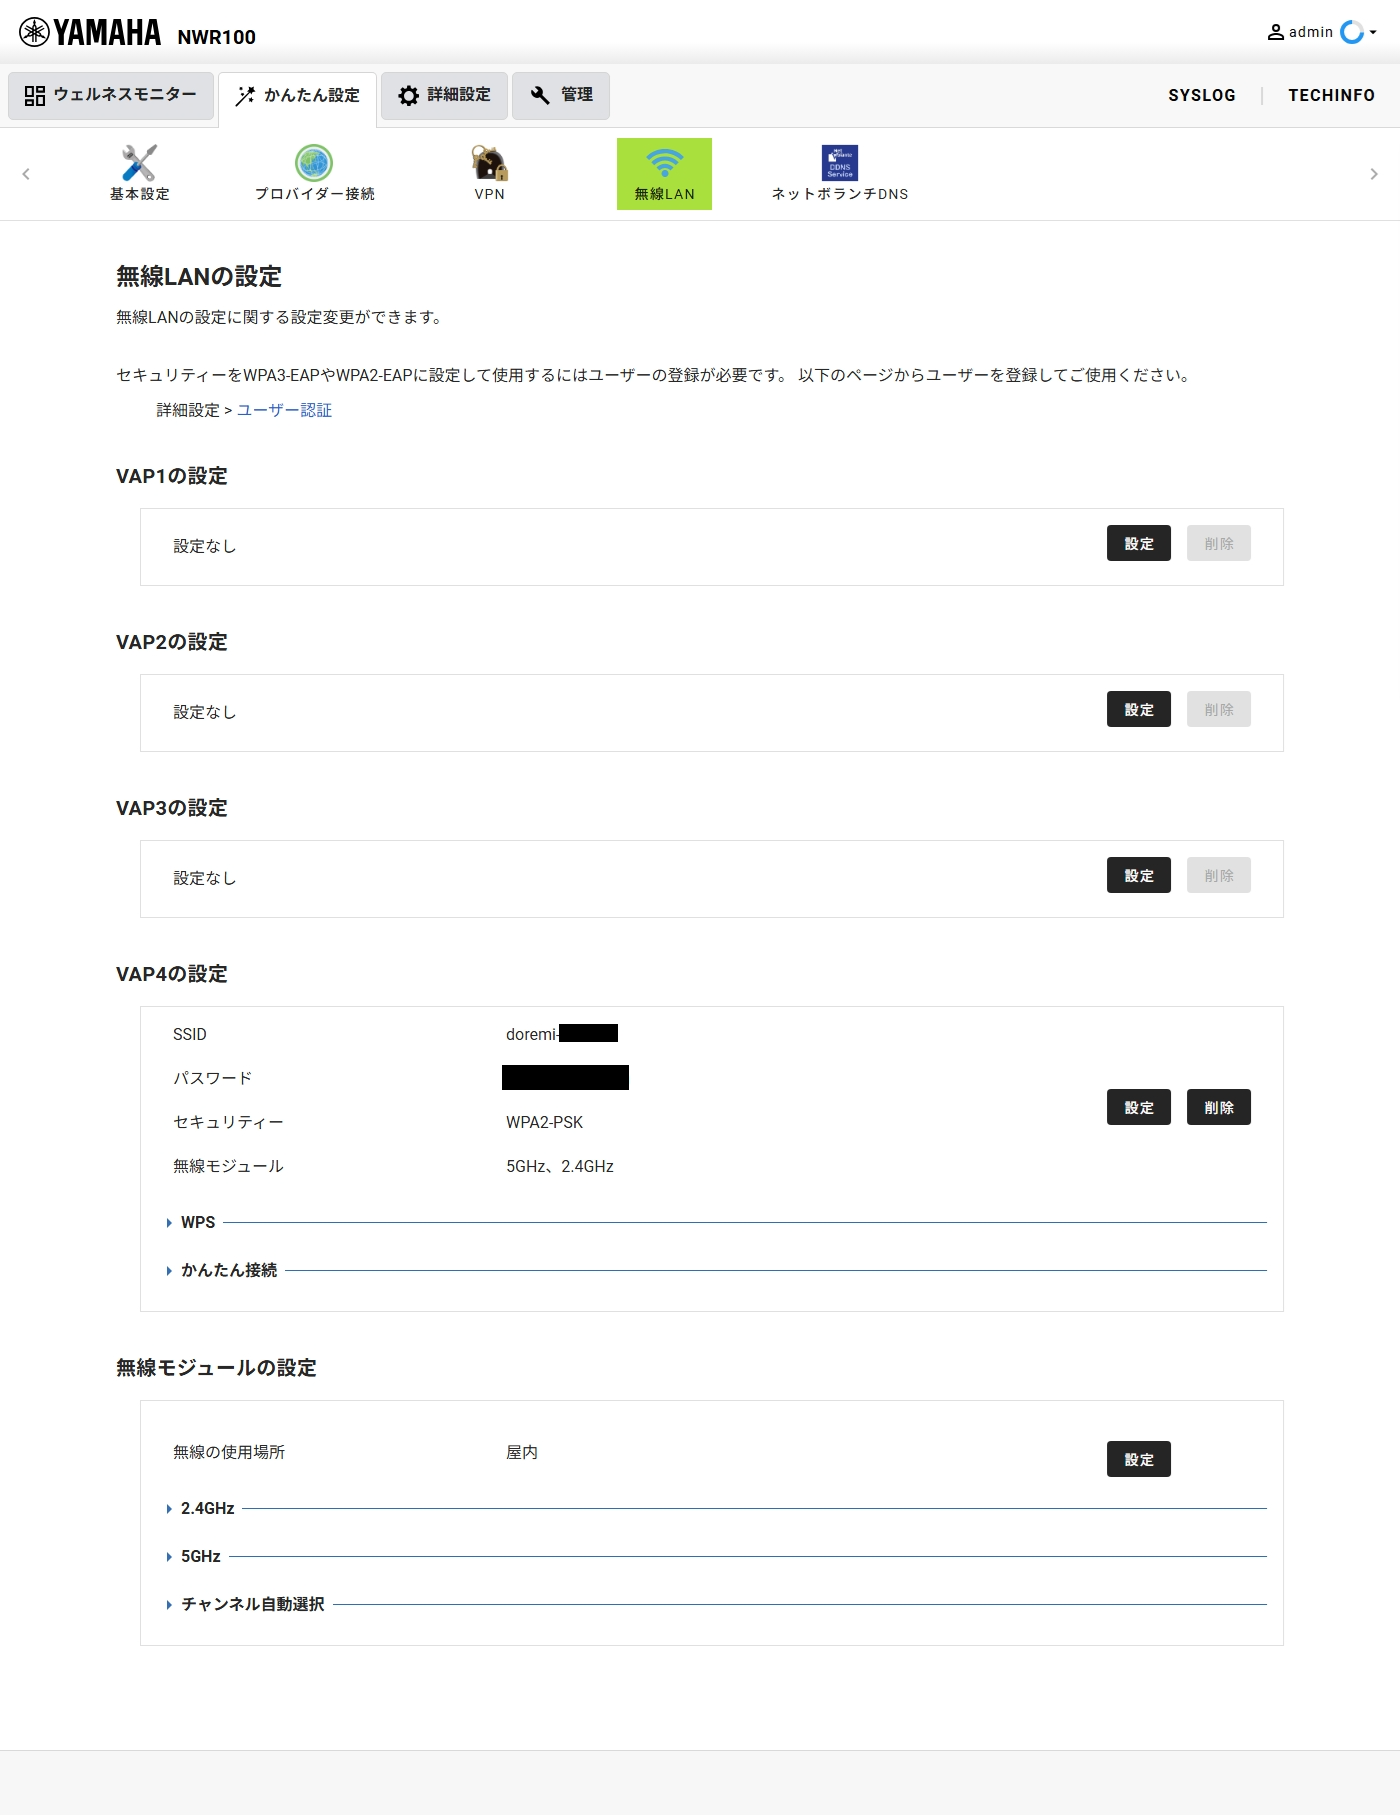Follow the ユーザー認証 link
The width and height of the screenshot is (1400, 1815).
284,410
